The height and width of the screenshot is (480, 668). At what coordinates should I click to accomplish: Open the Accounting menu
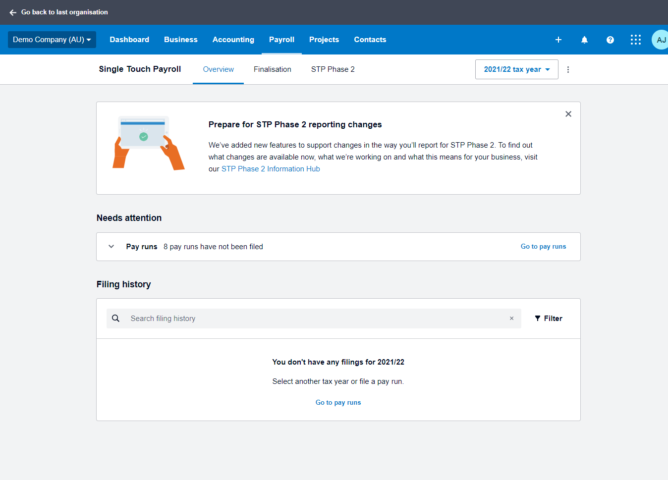point(233,40)
